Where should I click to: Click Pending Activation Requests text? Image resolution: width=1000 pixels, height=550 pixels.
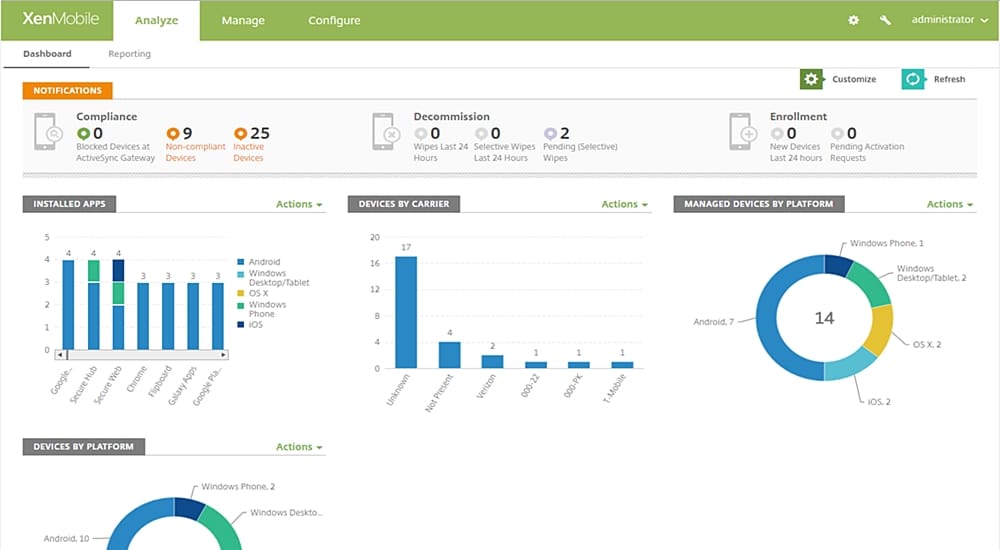point(867,152)
